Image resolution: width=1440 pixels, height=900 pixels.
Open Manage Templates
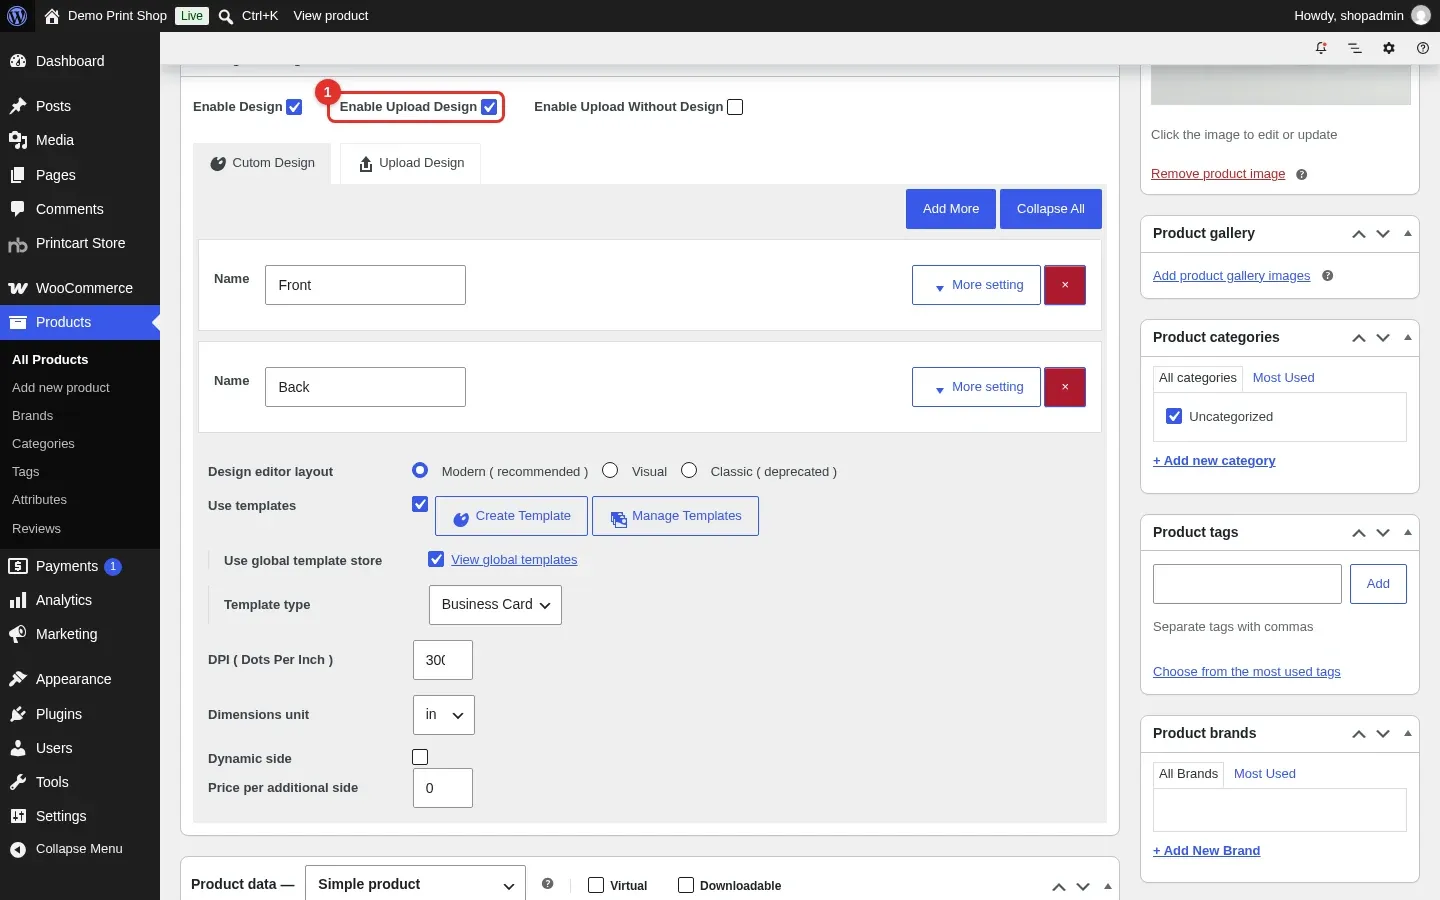675,516
